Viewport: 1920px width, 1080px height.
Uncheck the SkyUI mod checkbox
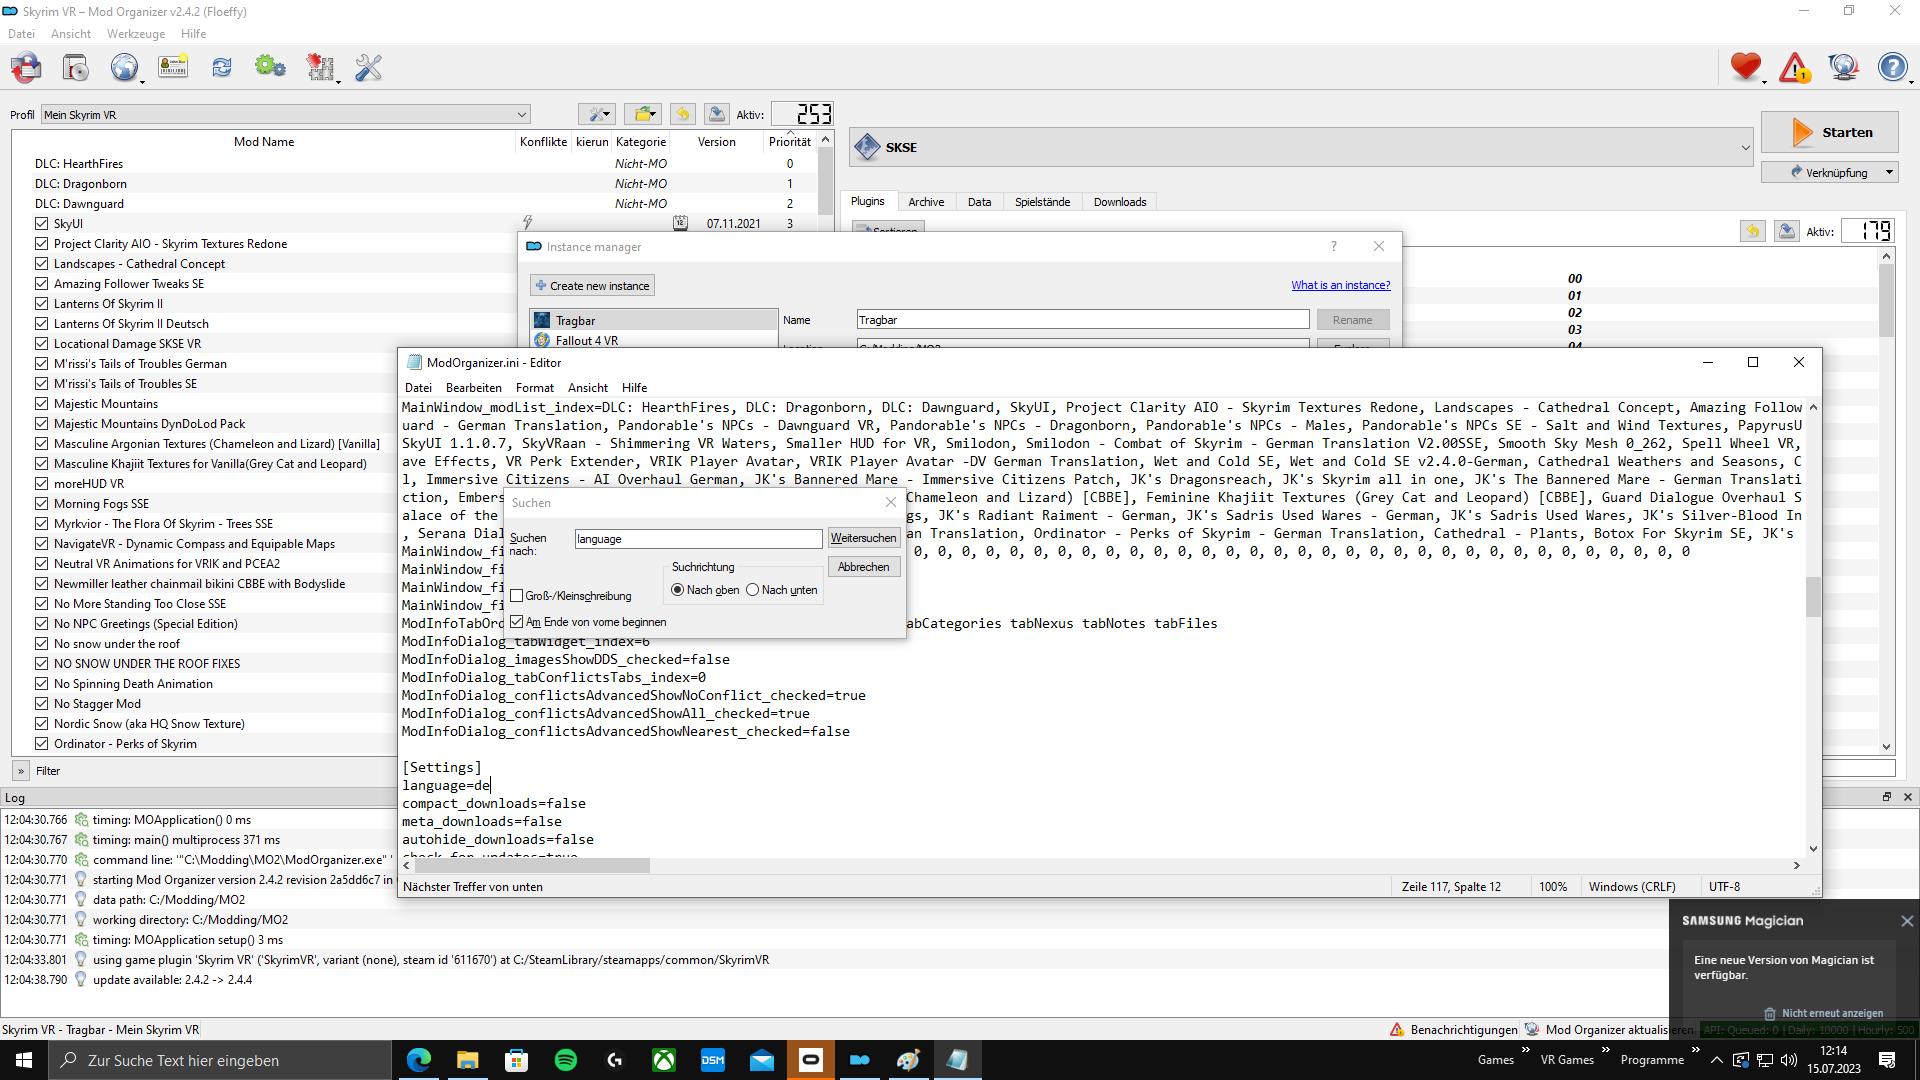click(x=41, y=224)
